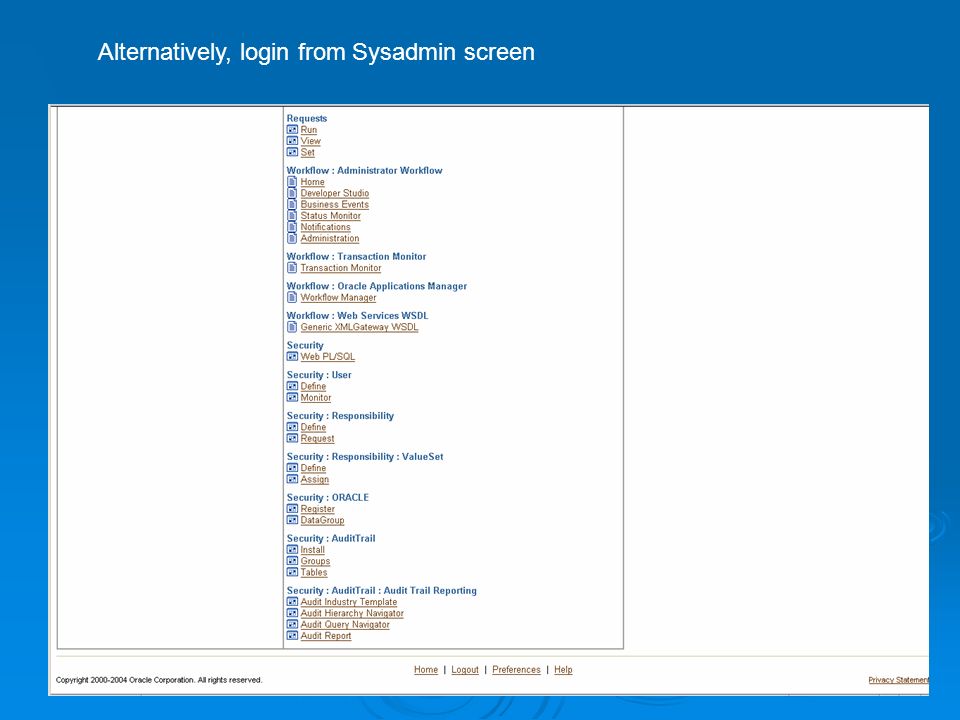This screenshot has width=960, height=720.
Task: Open the AuditTrail Install link
Action: (x=312, y=550)
